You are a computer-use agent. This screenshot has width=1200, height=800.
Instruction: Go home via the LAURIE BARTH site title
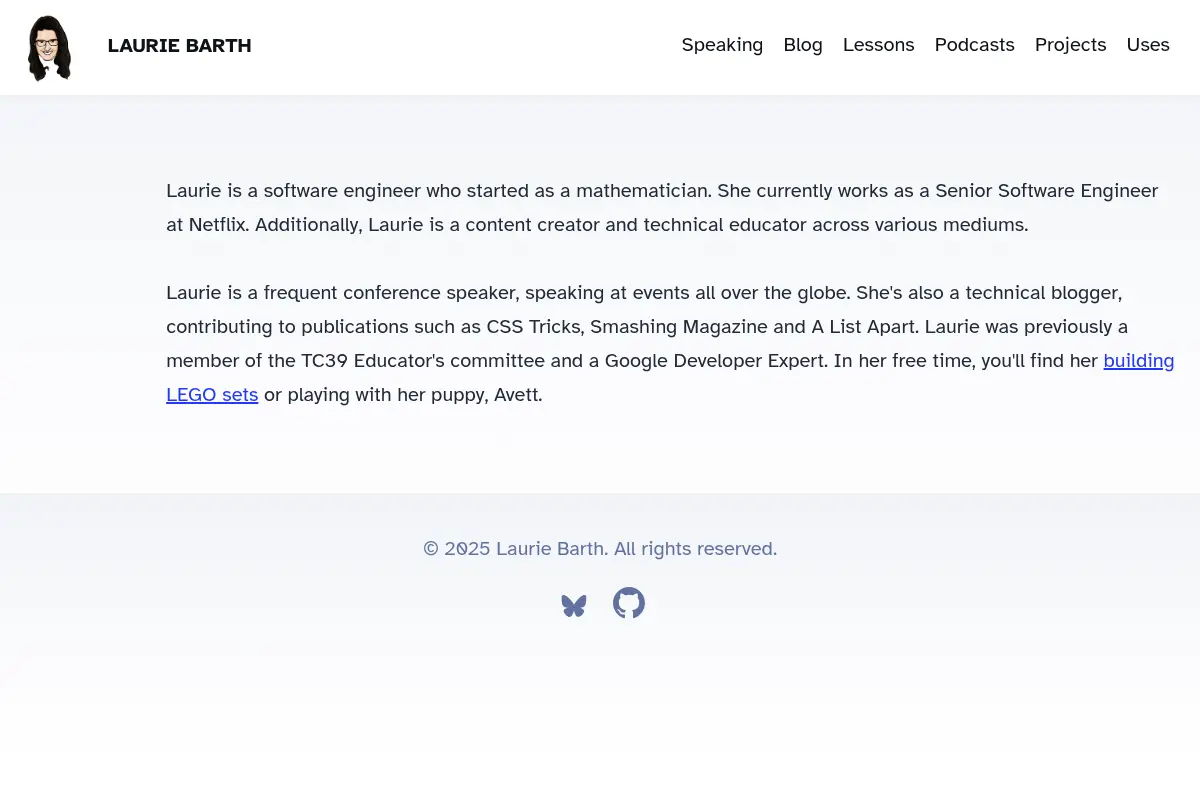click(179, 46)
